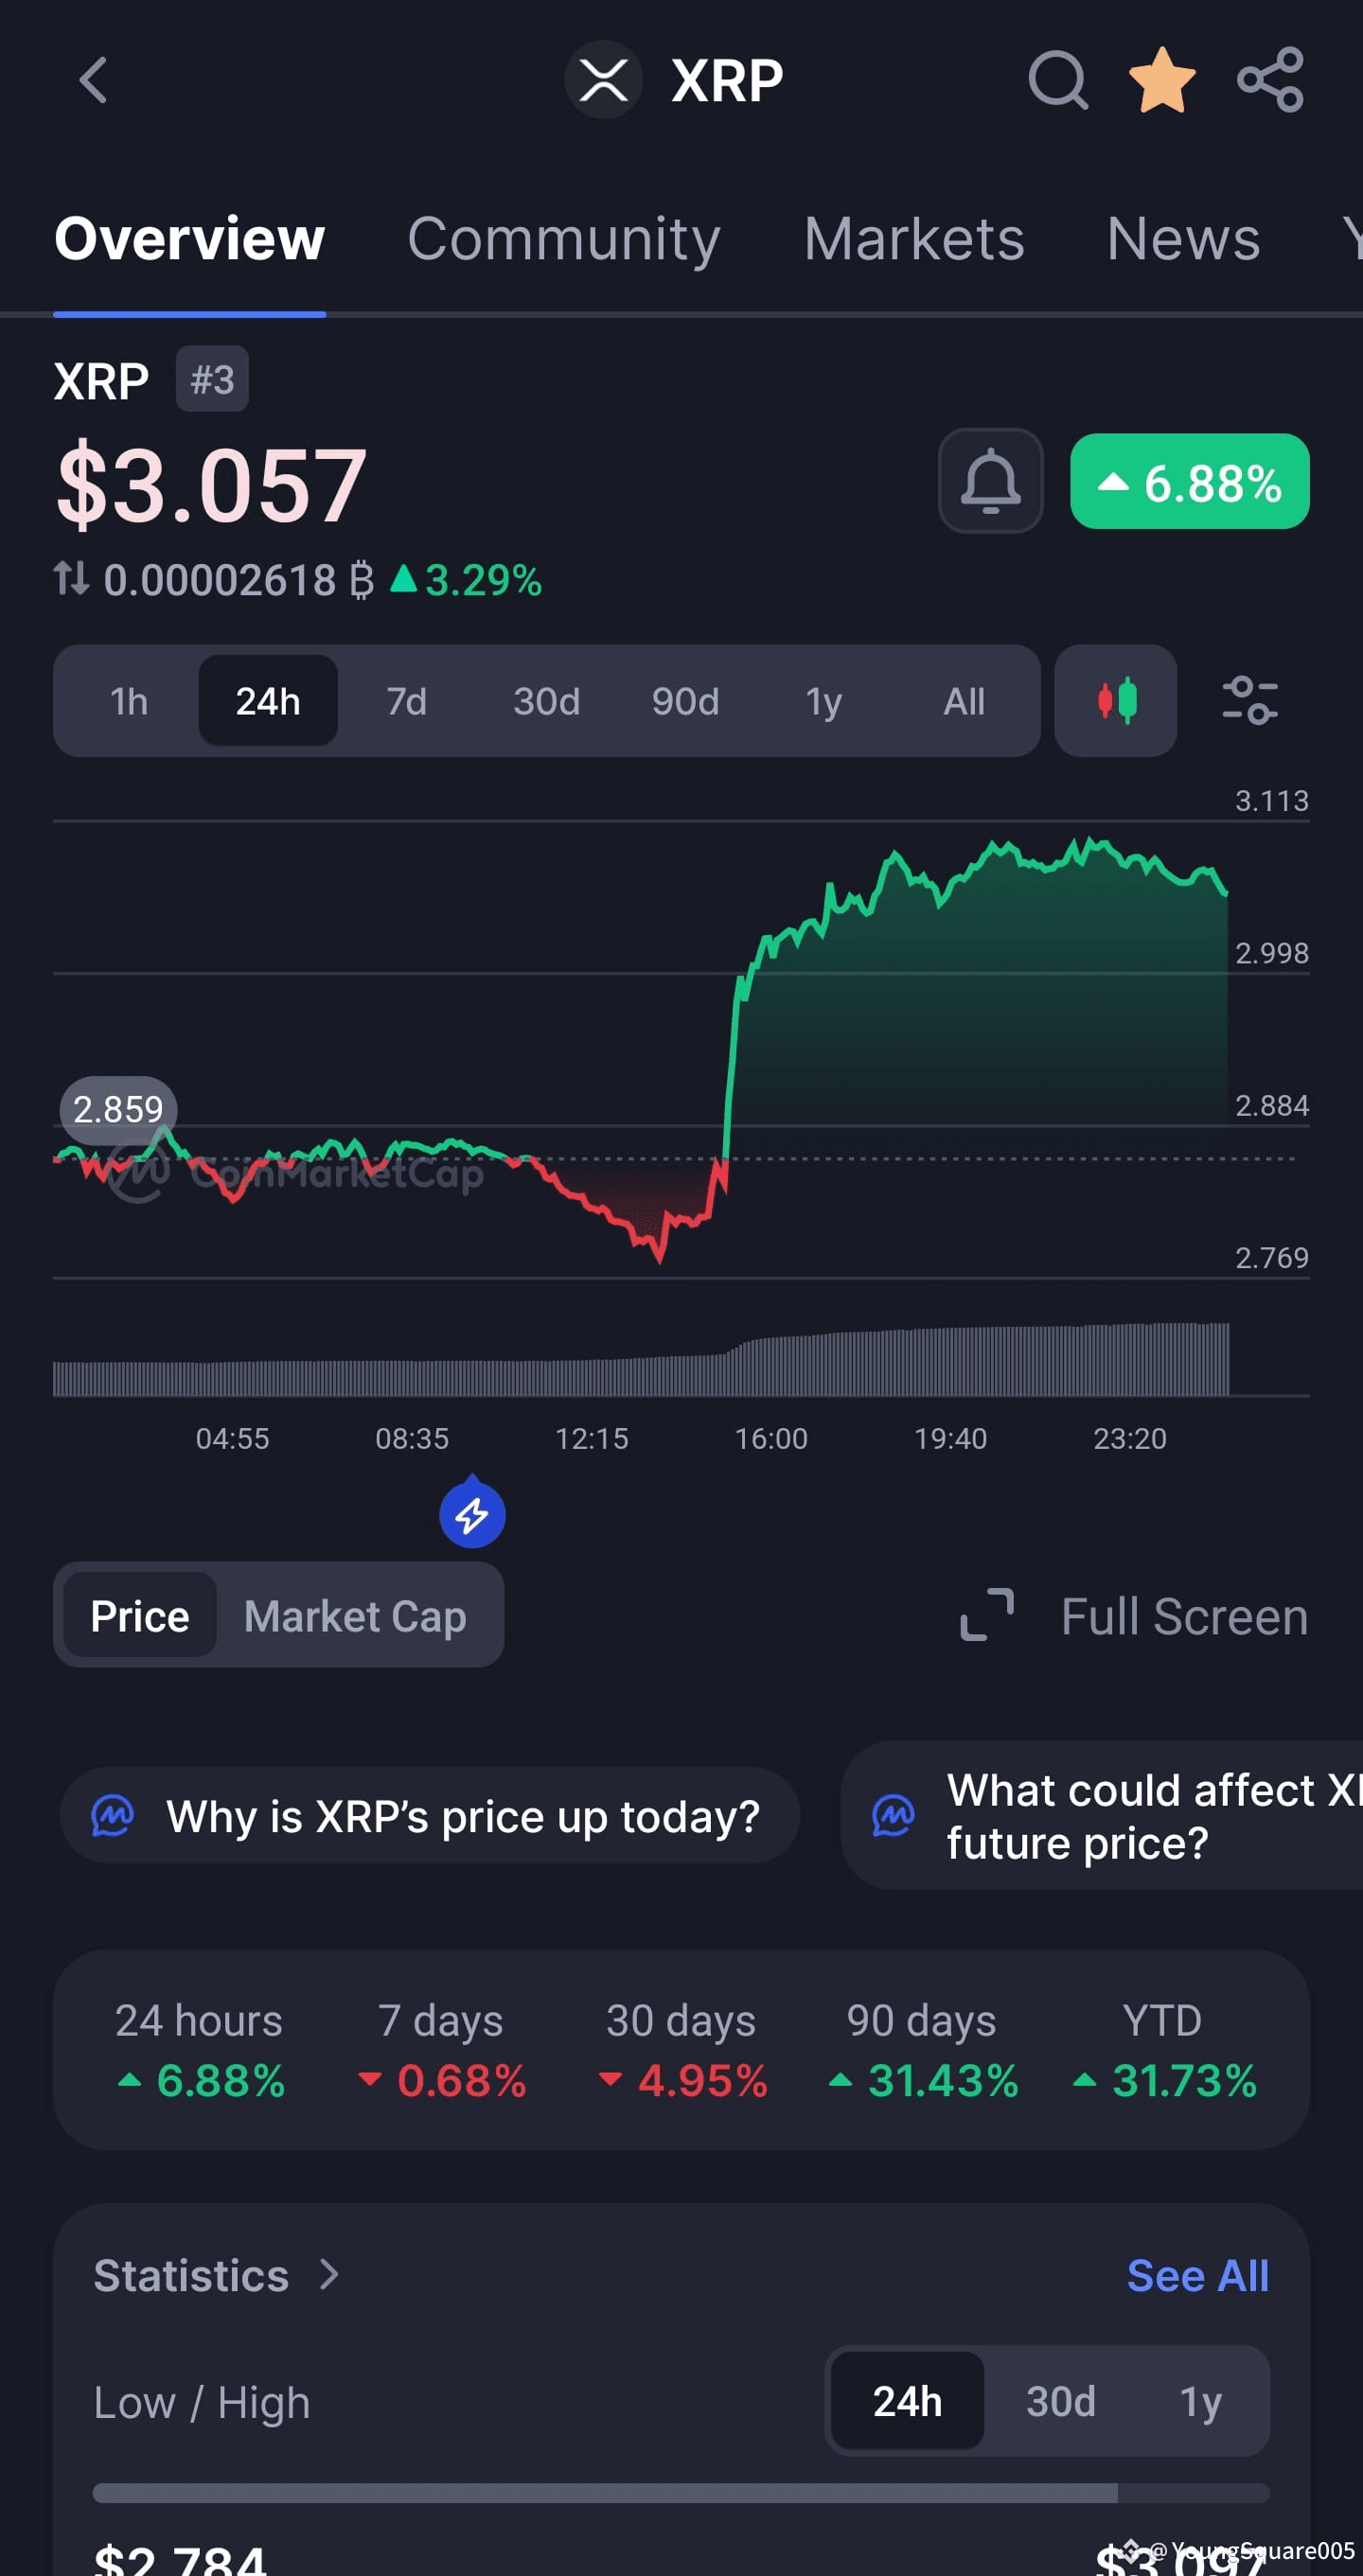This screenshot has width=1363, height=2576.
Task: Tap the Full Screen expand icon
Action: click(x=987, y=1615)
